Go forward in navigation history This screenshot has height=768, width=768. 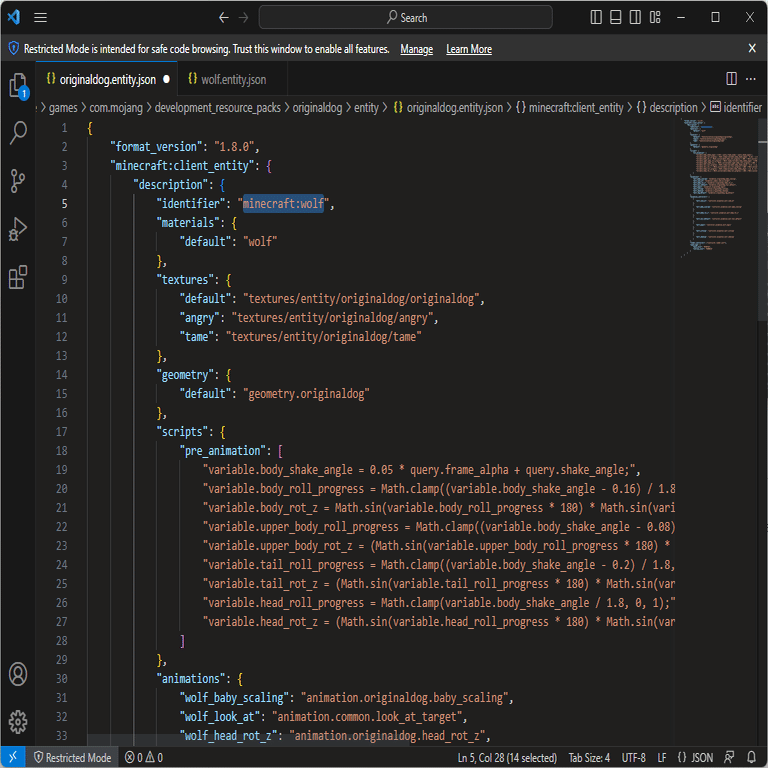(x=243, y=18)
